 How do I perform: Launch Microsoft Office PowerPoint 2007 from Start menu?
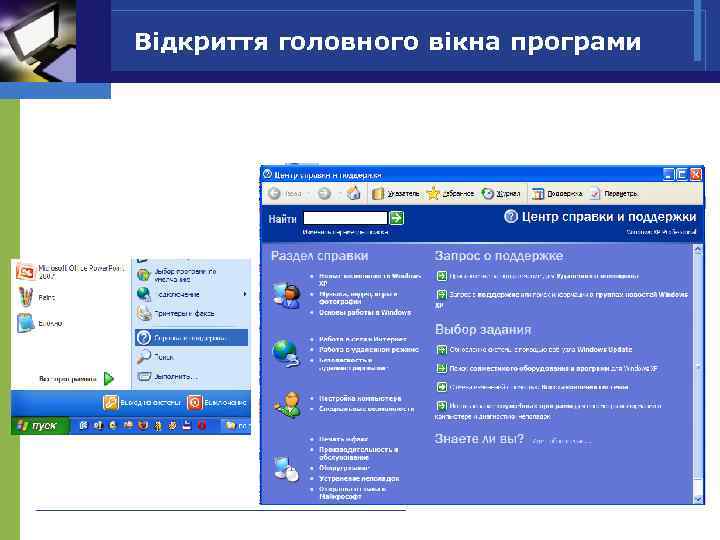[x=71, y=272]
